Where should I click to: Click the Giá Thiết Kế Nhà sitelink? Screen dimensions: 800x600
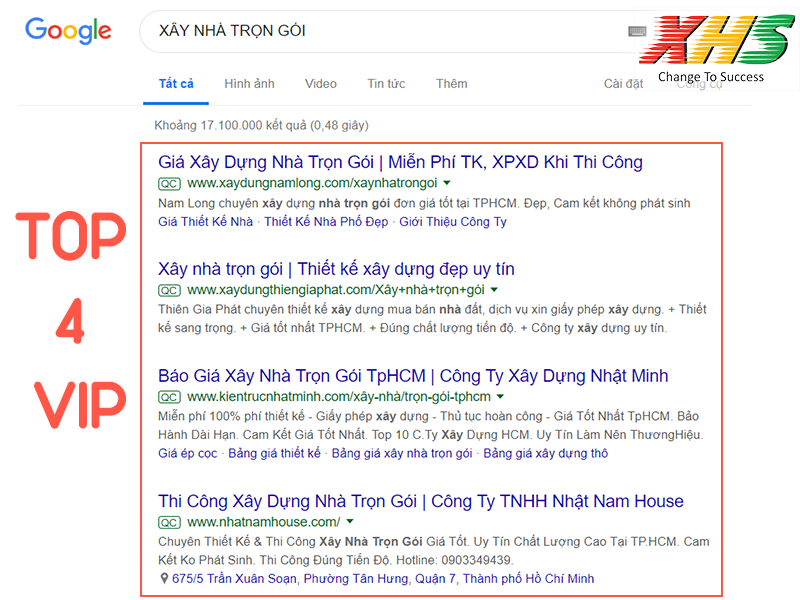point(206,222)
